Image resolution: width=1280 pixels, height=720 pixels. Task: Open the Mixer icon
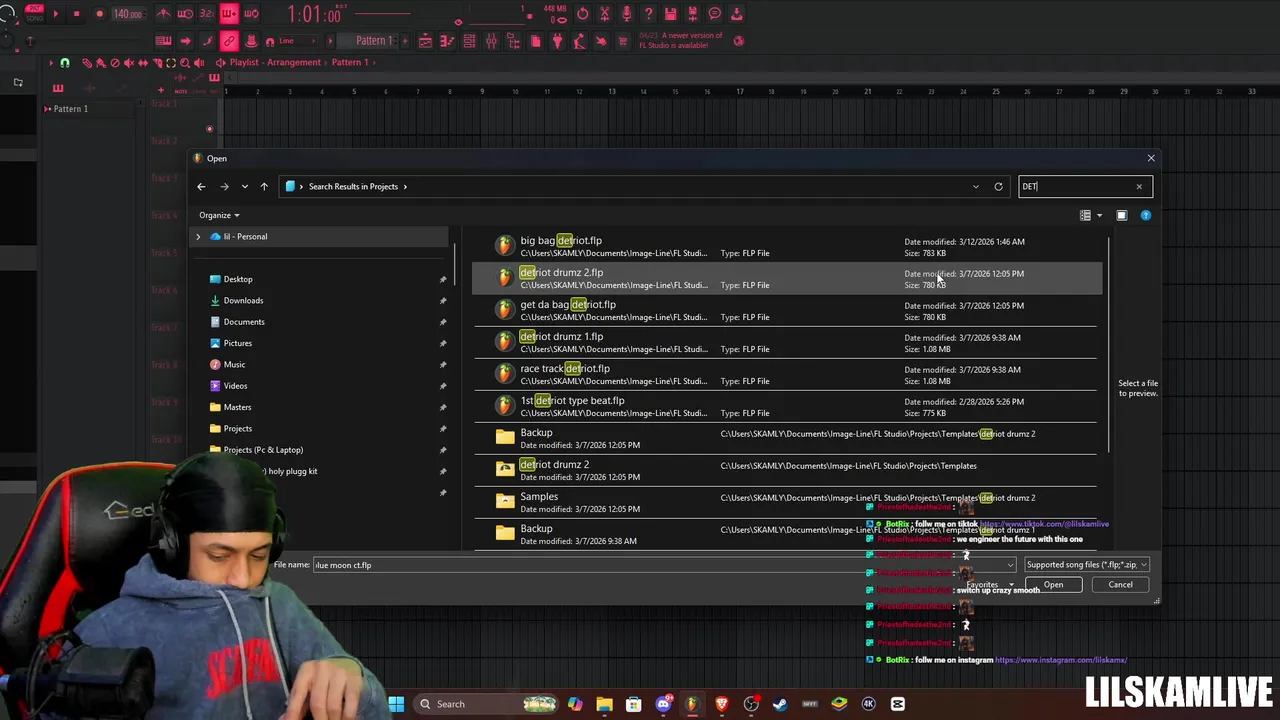[491, 41]
